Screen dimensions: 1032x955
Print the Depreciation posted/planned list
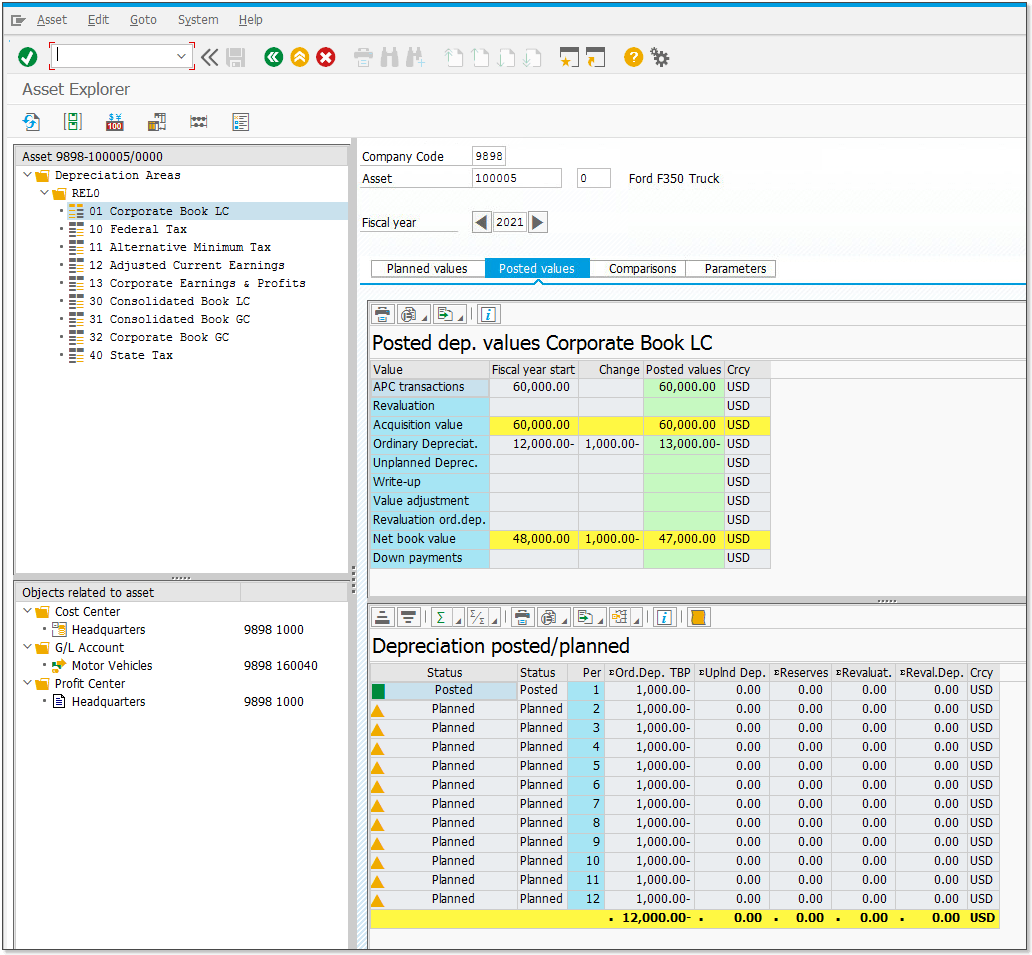[x=522, y=617]
